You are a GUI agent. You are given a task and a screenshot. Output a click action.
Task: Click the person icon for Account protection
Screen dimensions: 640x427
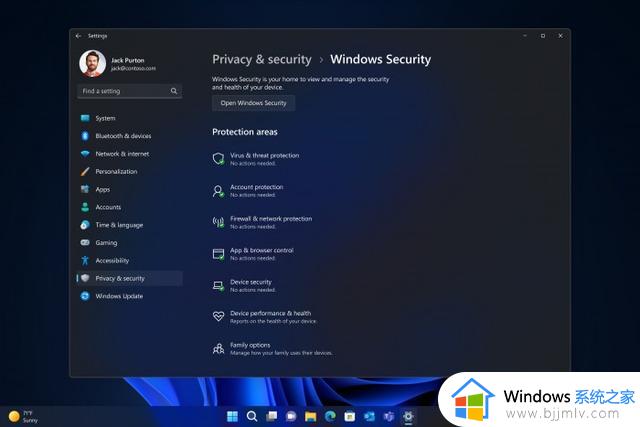(218, 191)
